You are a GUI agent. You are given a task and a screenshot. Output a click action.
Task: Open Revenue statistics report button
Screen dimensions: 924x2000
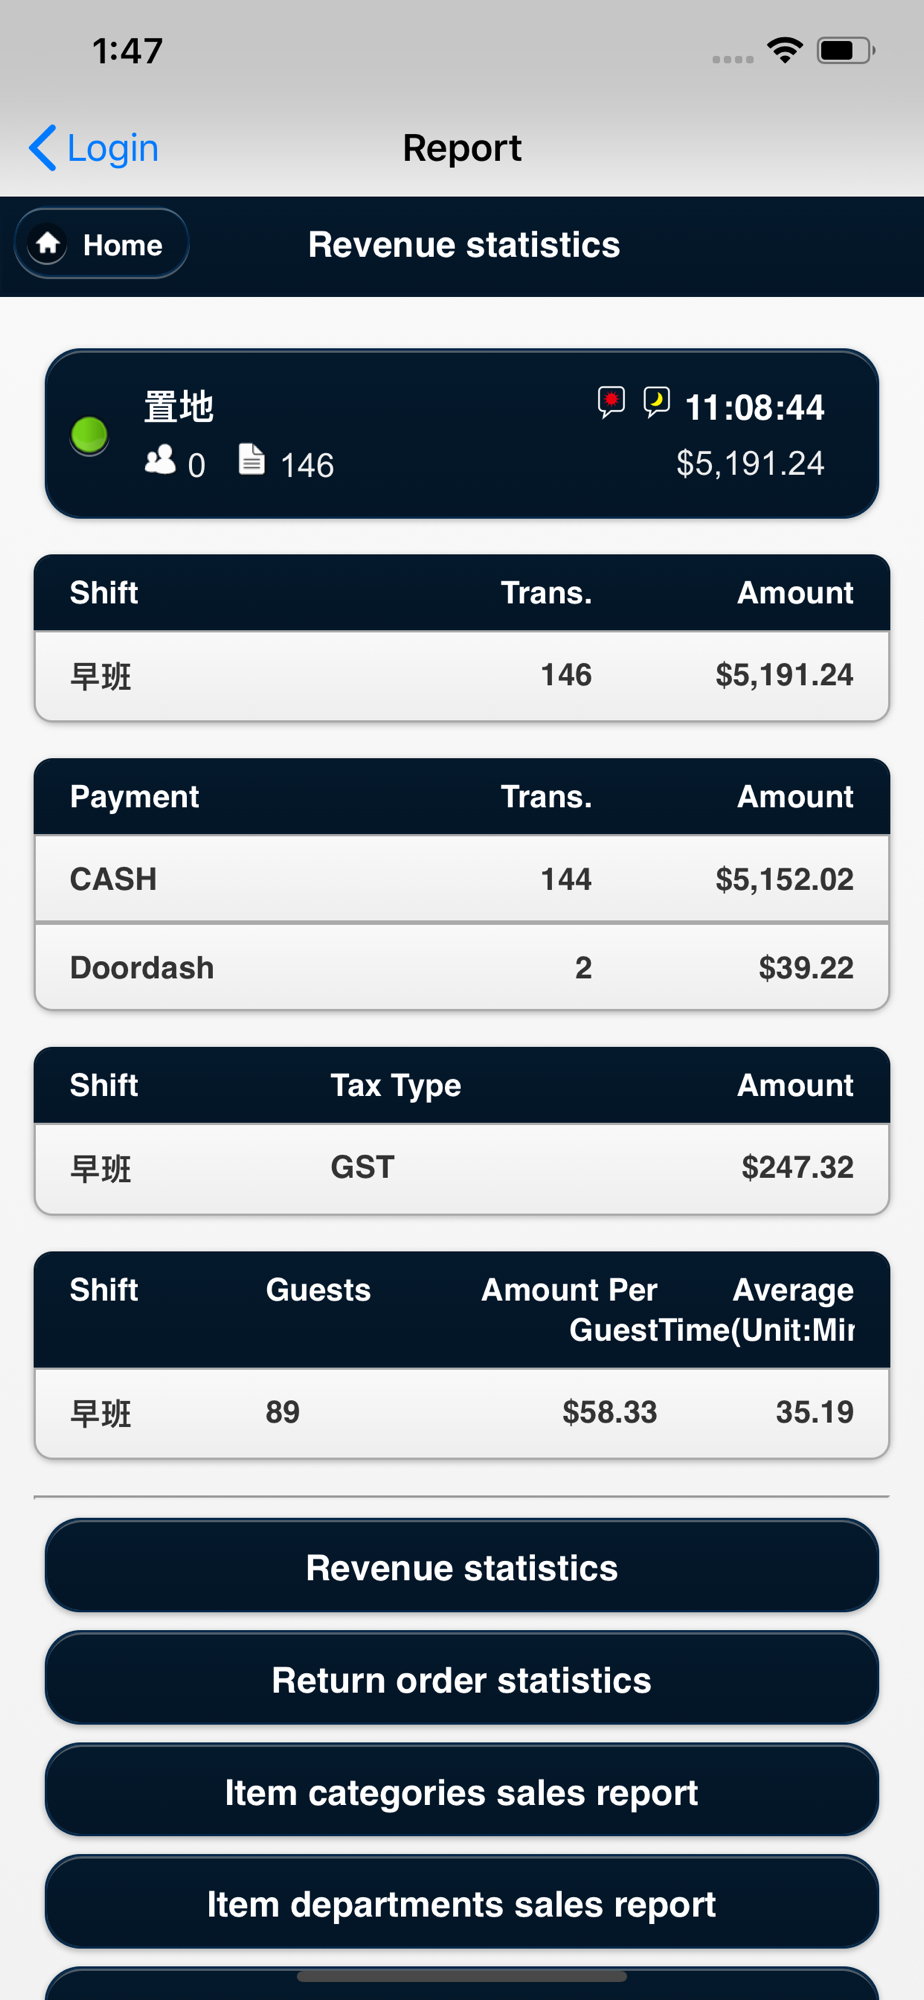click(x=462, y=1566)
